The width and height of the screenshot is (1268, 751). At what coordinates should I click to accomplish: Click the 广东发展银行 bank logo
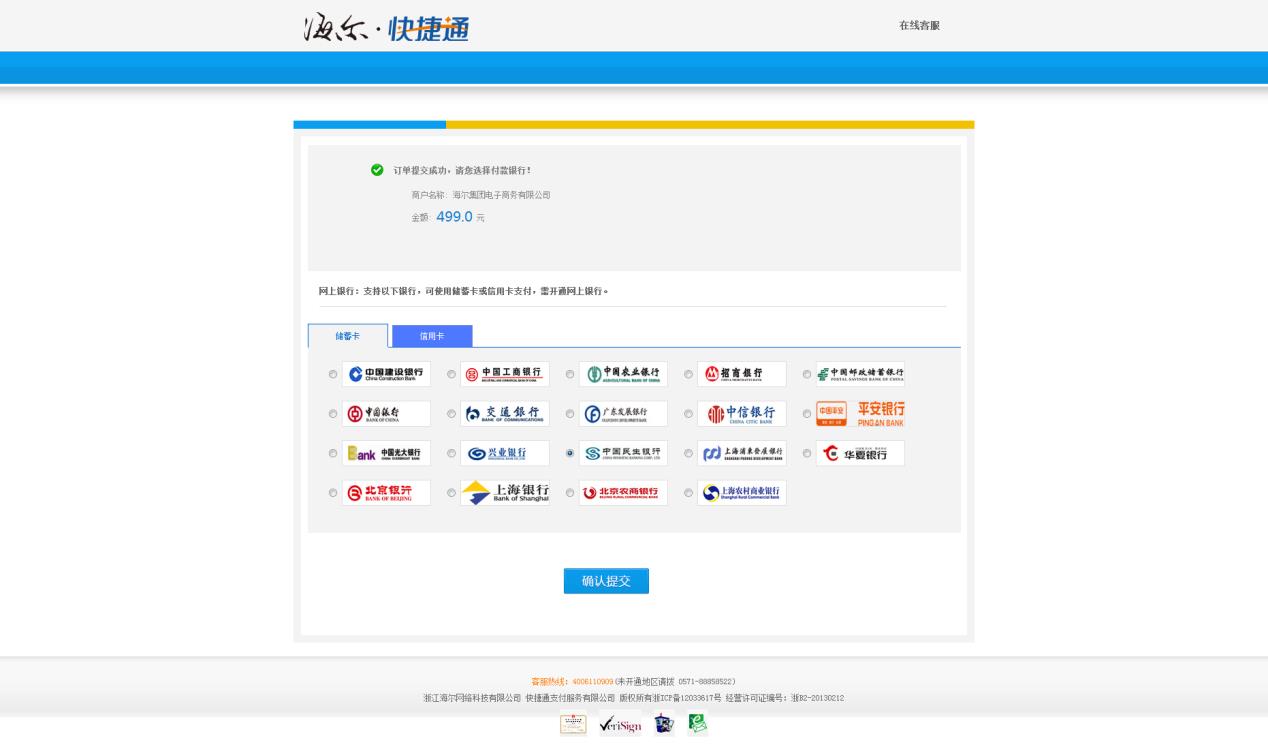click(623, 414)
